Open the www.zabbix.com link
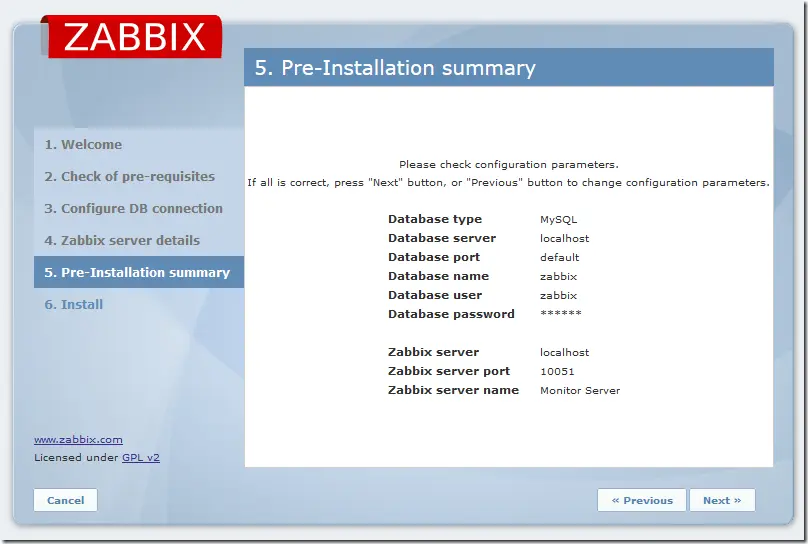The image size is (808, 544). [78, 439]
